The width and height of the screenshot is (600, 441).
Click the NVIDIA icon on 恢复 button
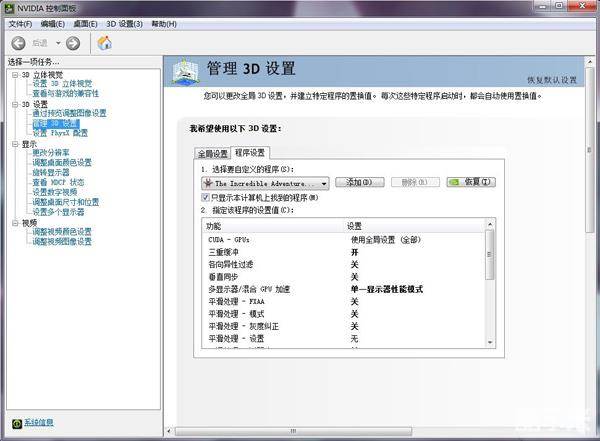[455, 183]
